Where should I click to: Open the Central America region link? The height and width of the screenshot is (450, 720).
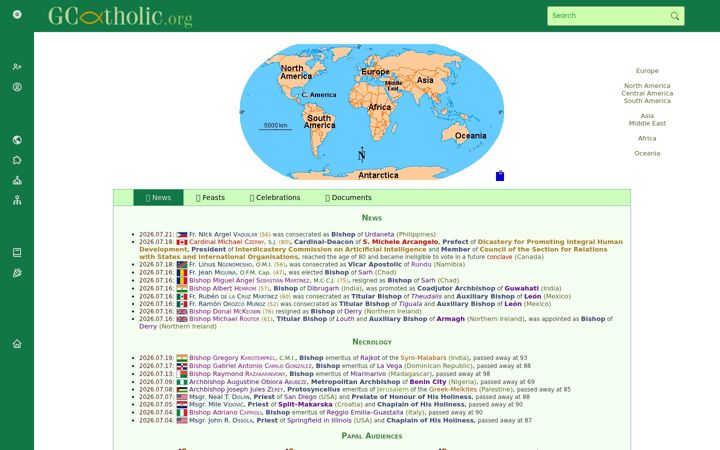[x=647, y=93]
